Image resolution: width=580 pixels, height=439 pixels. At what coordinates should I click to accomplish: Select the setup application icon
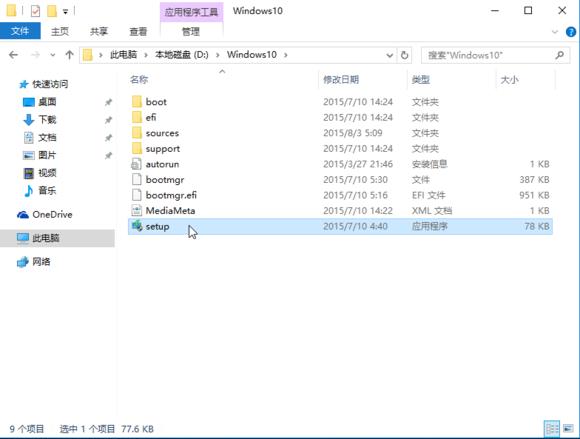(137, 226)
